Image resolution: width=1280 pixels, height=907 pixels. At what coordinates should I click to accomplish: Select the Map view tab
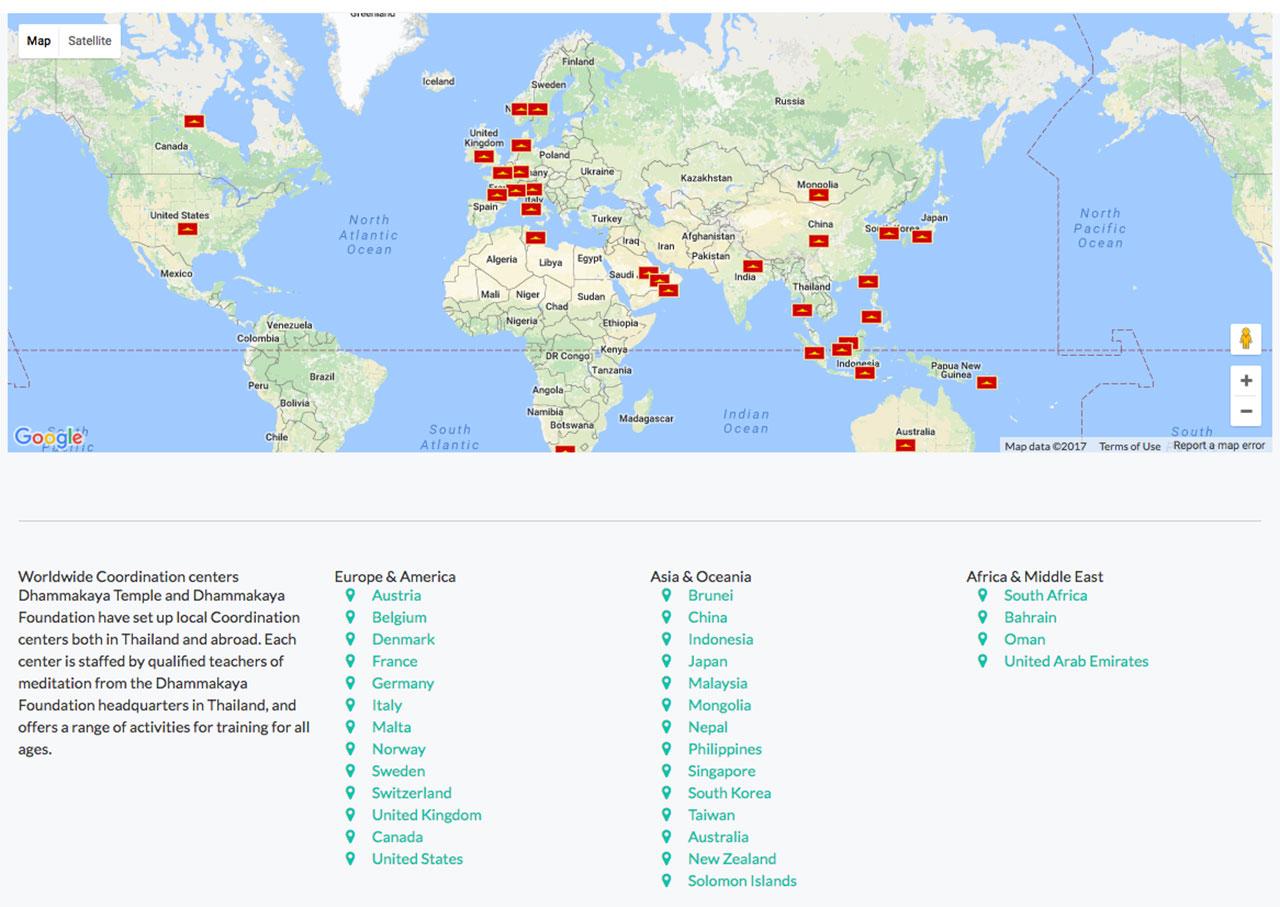(x=39, y=41)
